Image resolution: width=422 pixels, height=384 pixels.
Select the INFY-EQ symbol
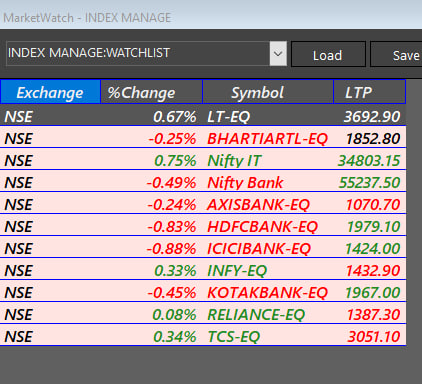point(237,271)
